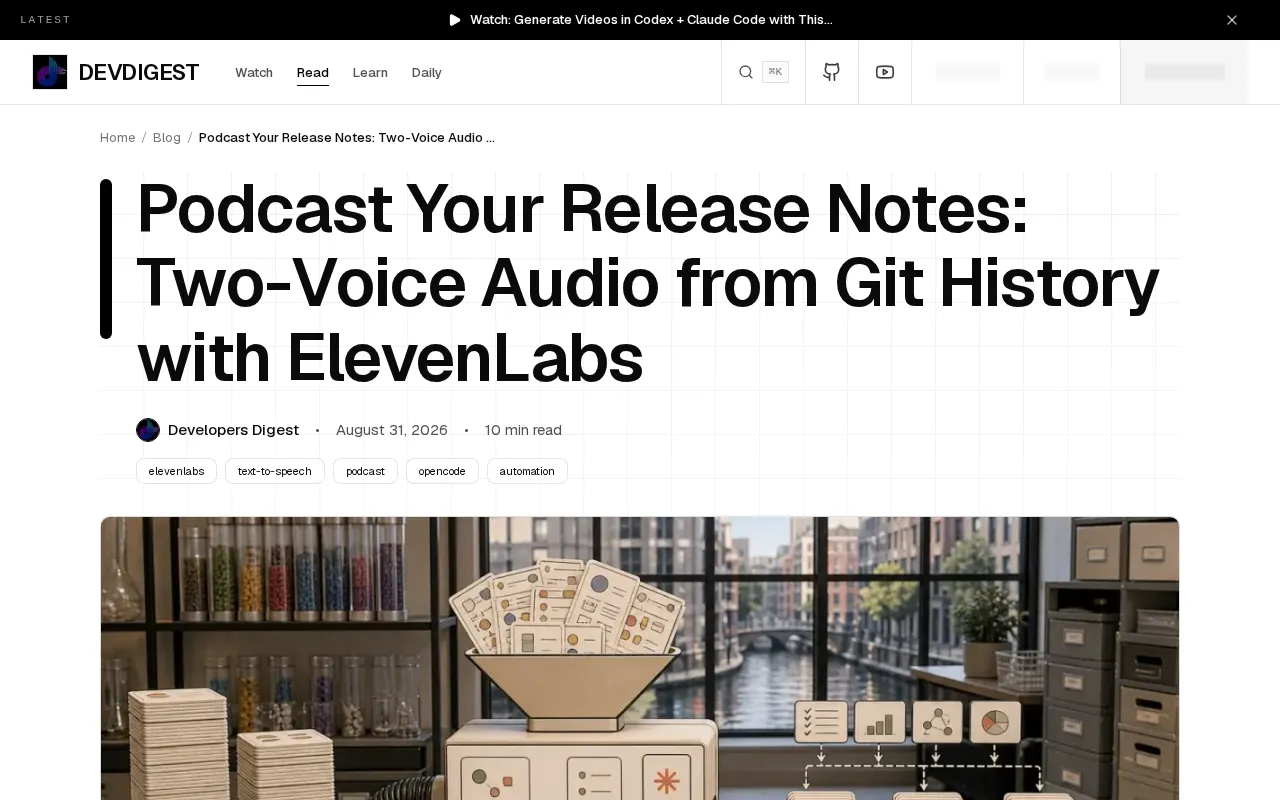Open Developers Digest author name link
Image resolution: width=1280 pixels, height=800 pixels.
coord(233,430)
